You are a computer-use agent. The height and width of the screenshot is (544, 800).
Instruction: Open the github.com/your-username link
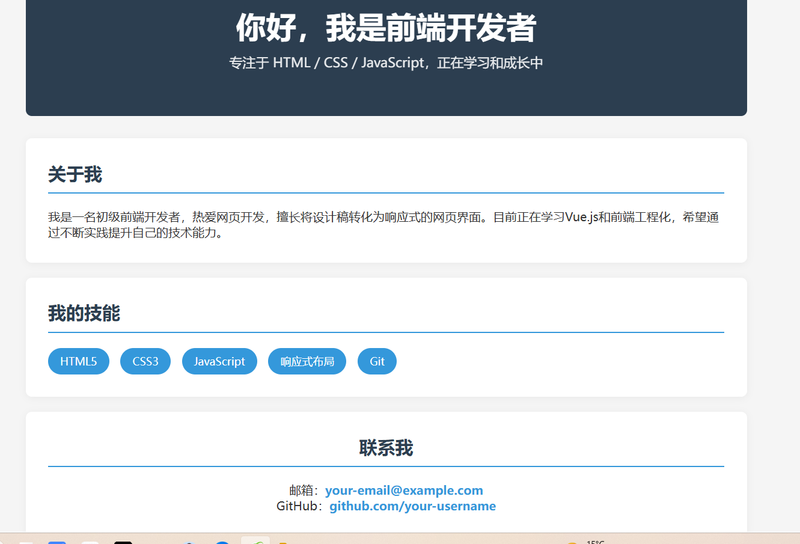point(412,506)
